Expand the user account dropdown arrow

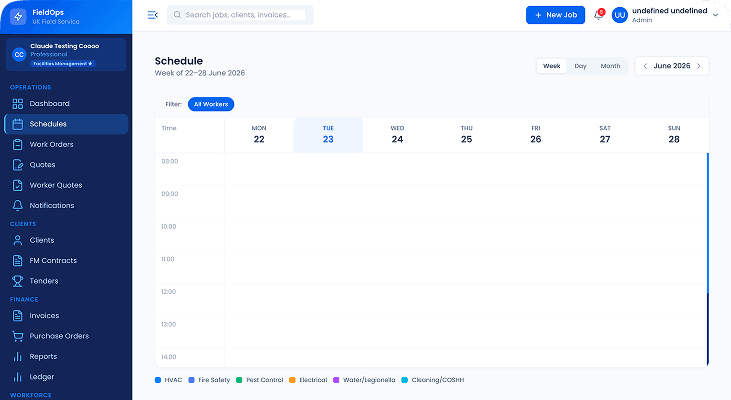tap(716, 15)
